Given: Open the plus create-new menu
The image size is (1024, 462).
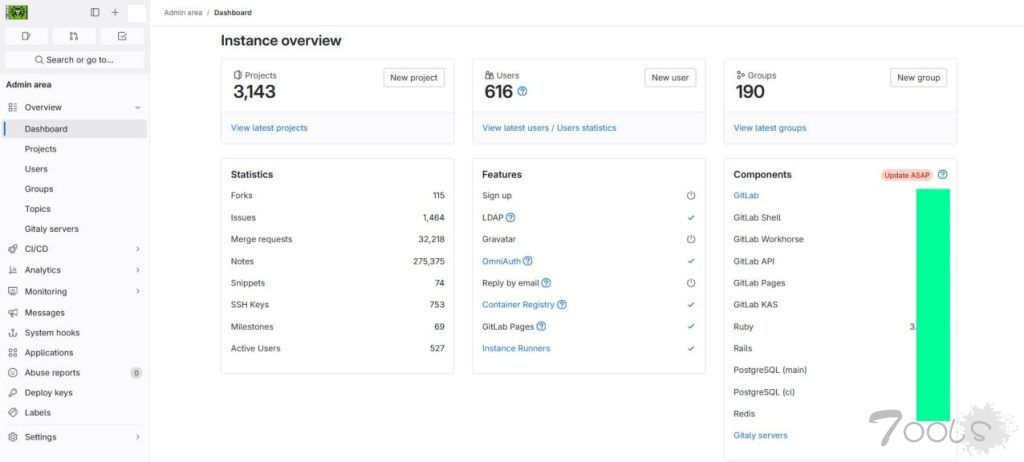Looking at the screenshot, I should [115, 12].
